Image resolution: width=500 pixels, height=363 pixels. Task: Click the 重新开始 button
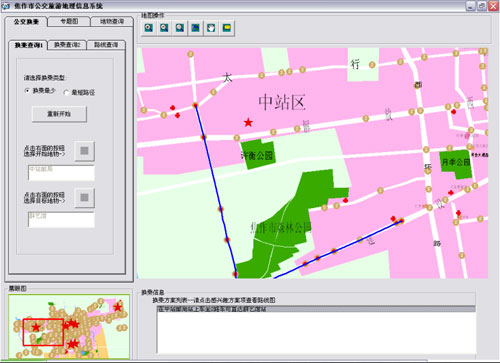click(59, 114)
